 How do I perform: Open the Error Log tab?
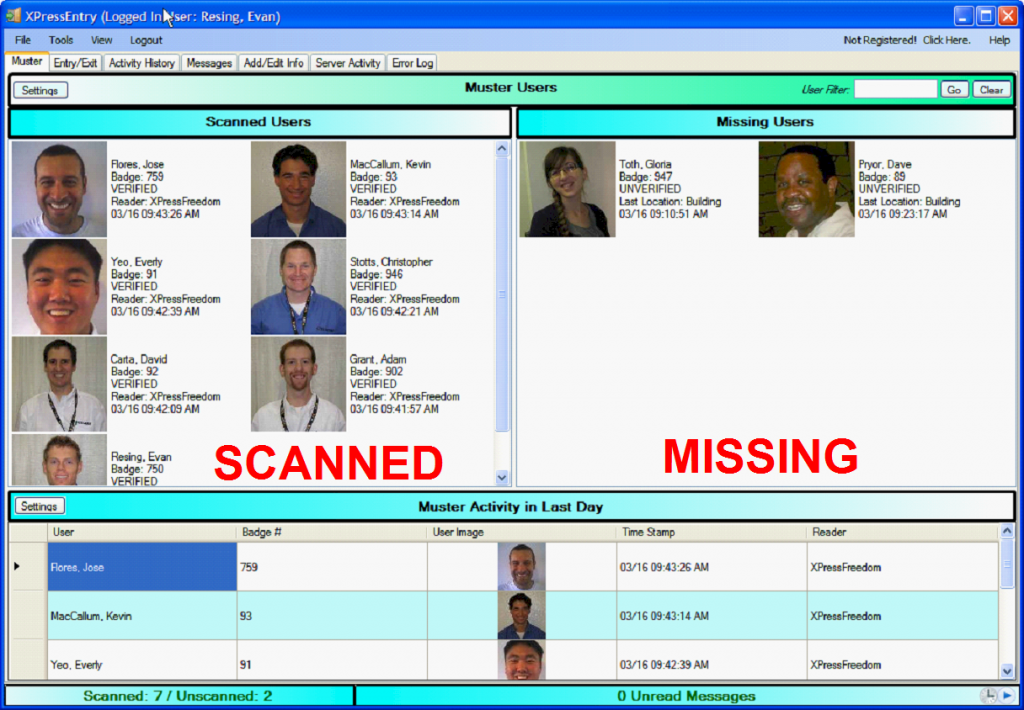point(411,62)
